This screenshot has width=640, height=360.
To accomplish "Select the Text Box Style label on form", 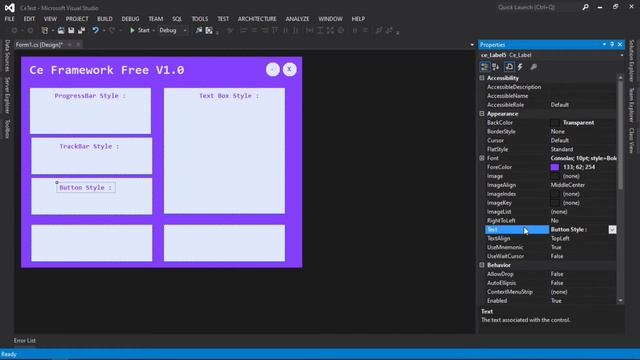I will point(229,96).
